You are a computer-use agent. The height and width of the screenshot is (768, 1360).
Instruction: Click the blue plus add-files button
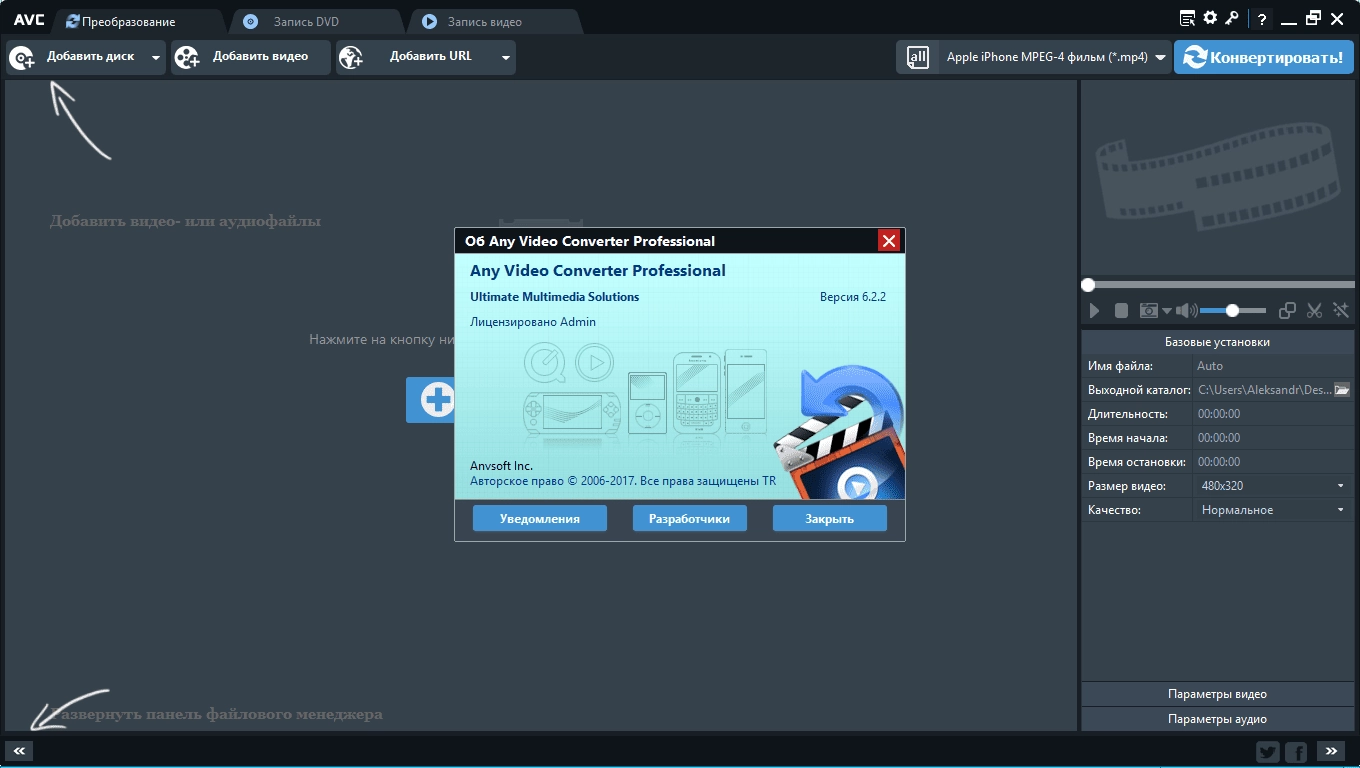(x=431, y=400)
